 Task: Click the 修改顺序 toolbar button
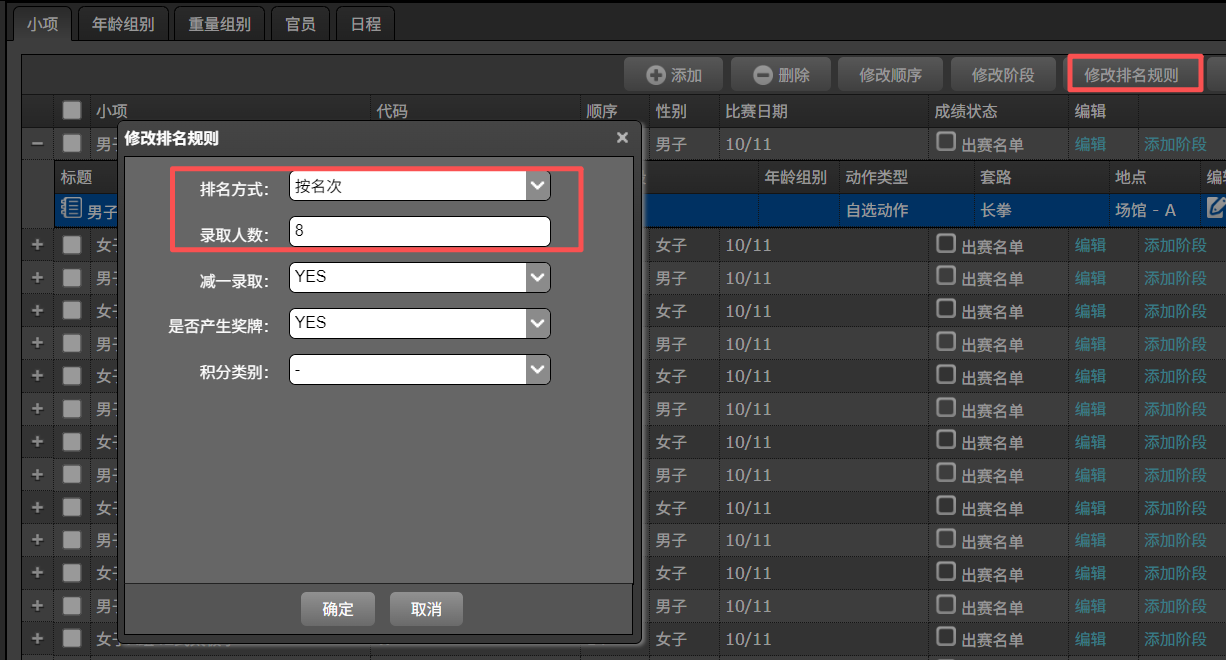click(890, 75)
